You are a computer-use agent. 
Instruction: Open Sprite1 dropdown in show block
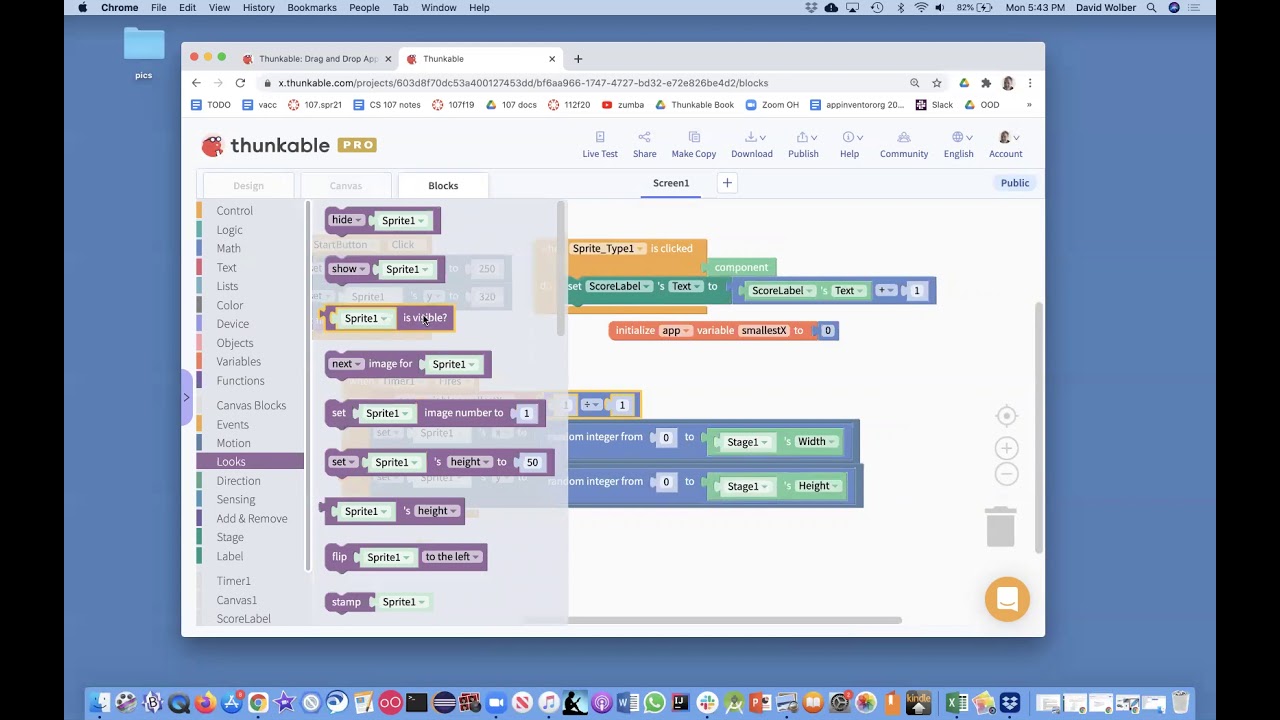(406, 269)
